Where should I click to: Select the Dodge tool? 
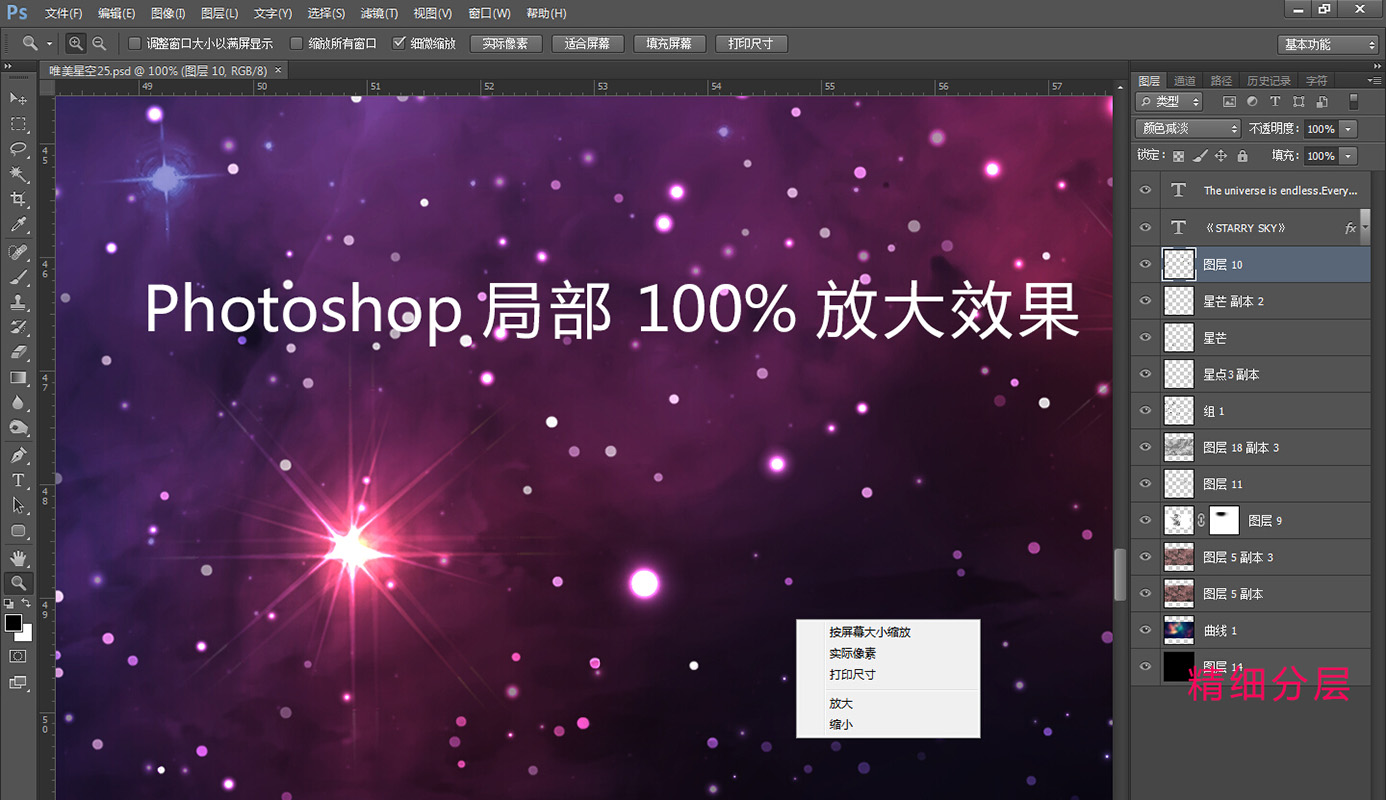18,428
